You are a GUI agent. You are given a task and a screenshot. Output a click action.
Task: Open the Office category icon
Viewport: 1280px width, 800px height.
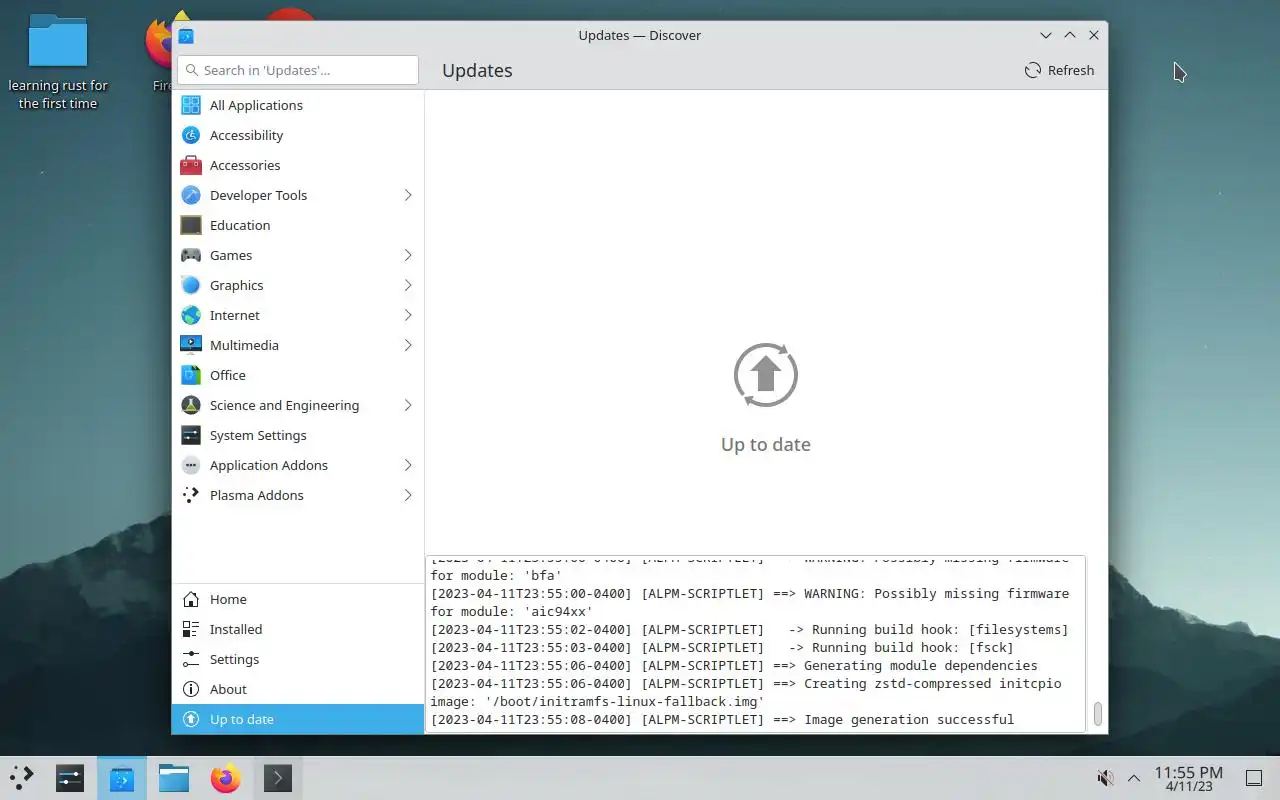tap(190, 375)
